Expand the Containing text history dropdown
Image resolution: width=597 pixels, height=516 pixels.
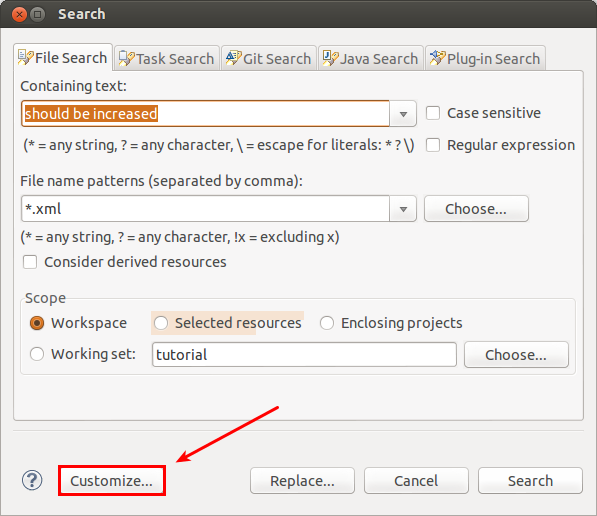[403, 114]
